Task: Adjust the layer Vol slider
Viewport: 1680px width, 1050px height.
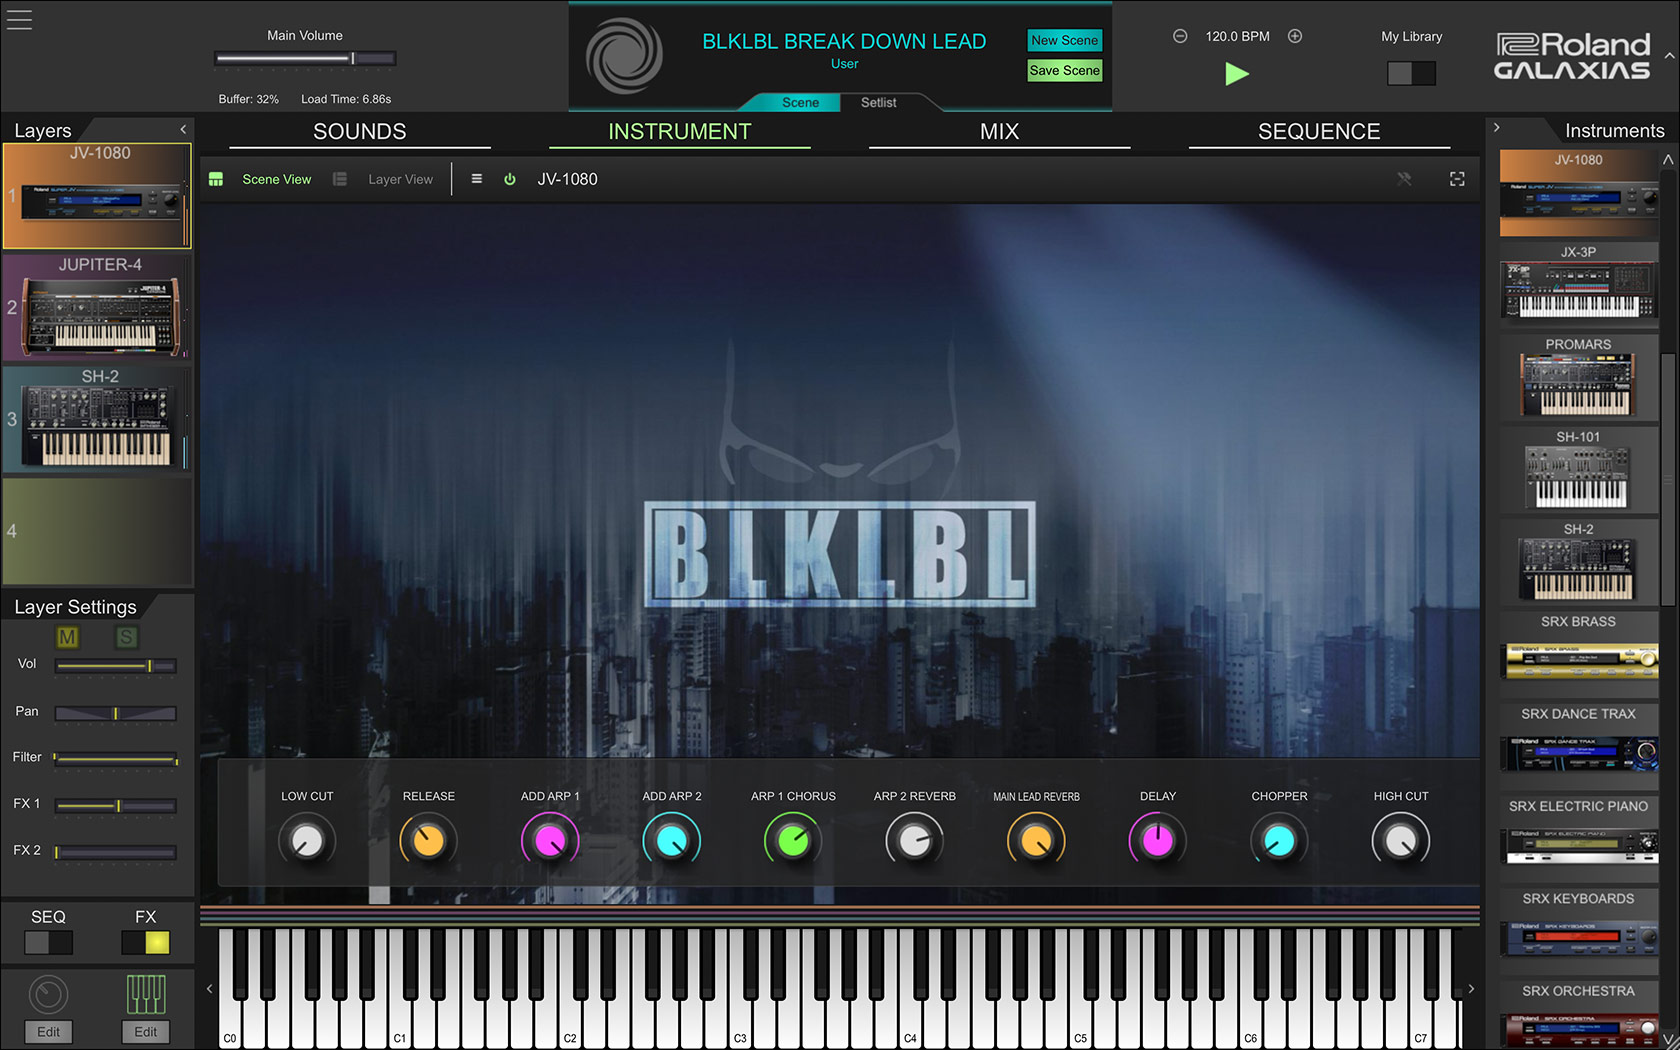Action: 116,666
